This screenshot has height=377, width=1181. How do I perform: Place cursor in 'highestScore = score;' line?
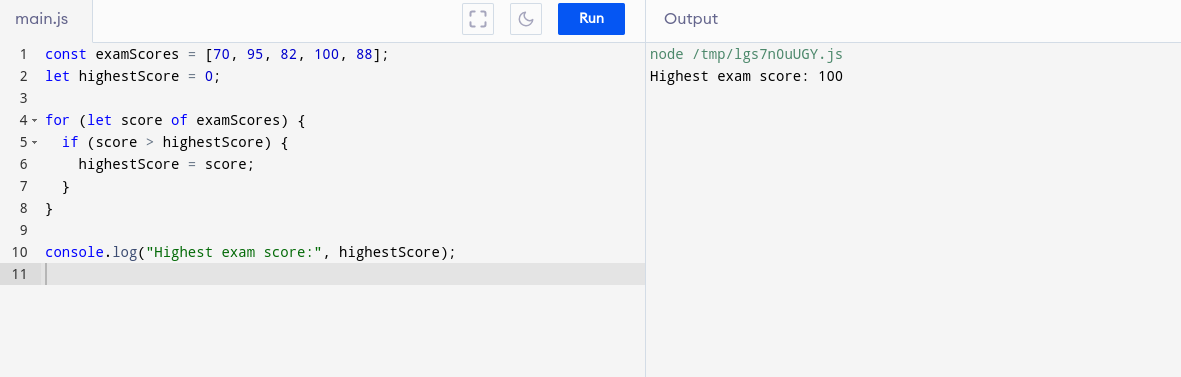click(167, 164)
